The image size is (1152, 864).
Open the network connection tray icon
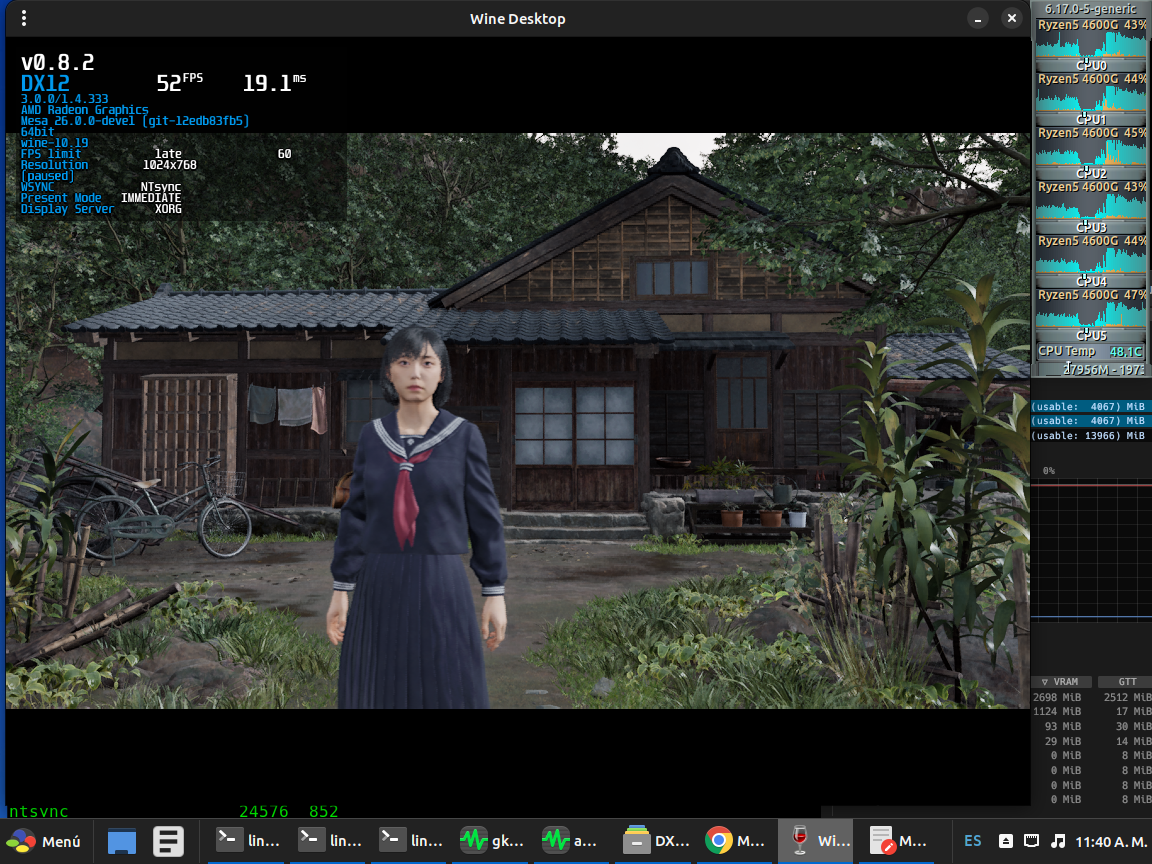(1032, 841)
